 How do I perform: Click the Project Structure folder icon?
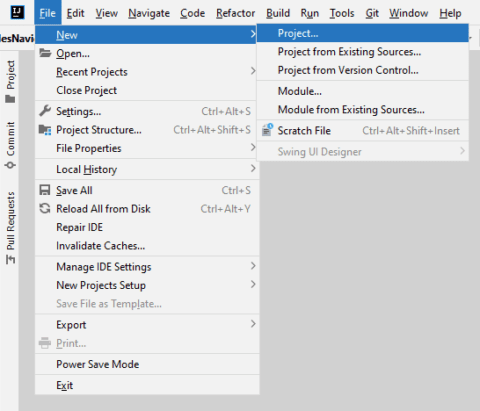click(x=45, y=130)
